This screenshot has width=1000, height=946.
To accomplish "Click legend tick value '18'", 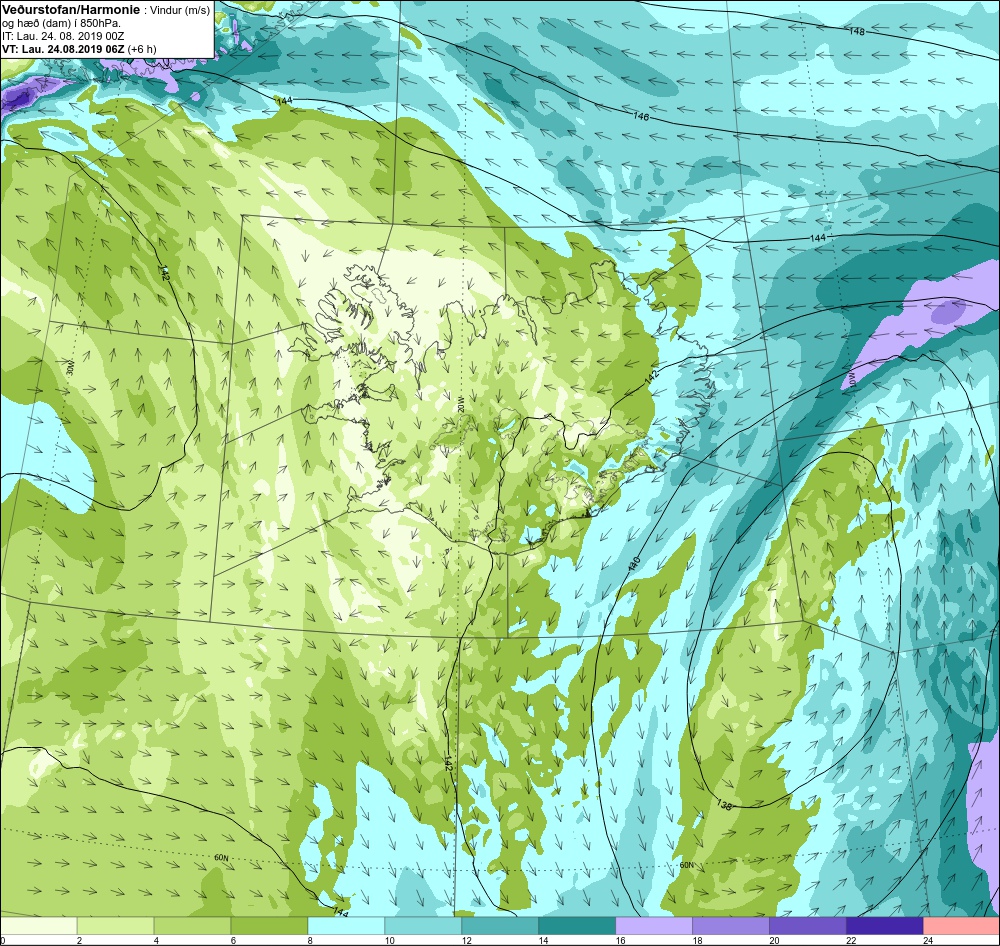I will point(697,940).
